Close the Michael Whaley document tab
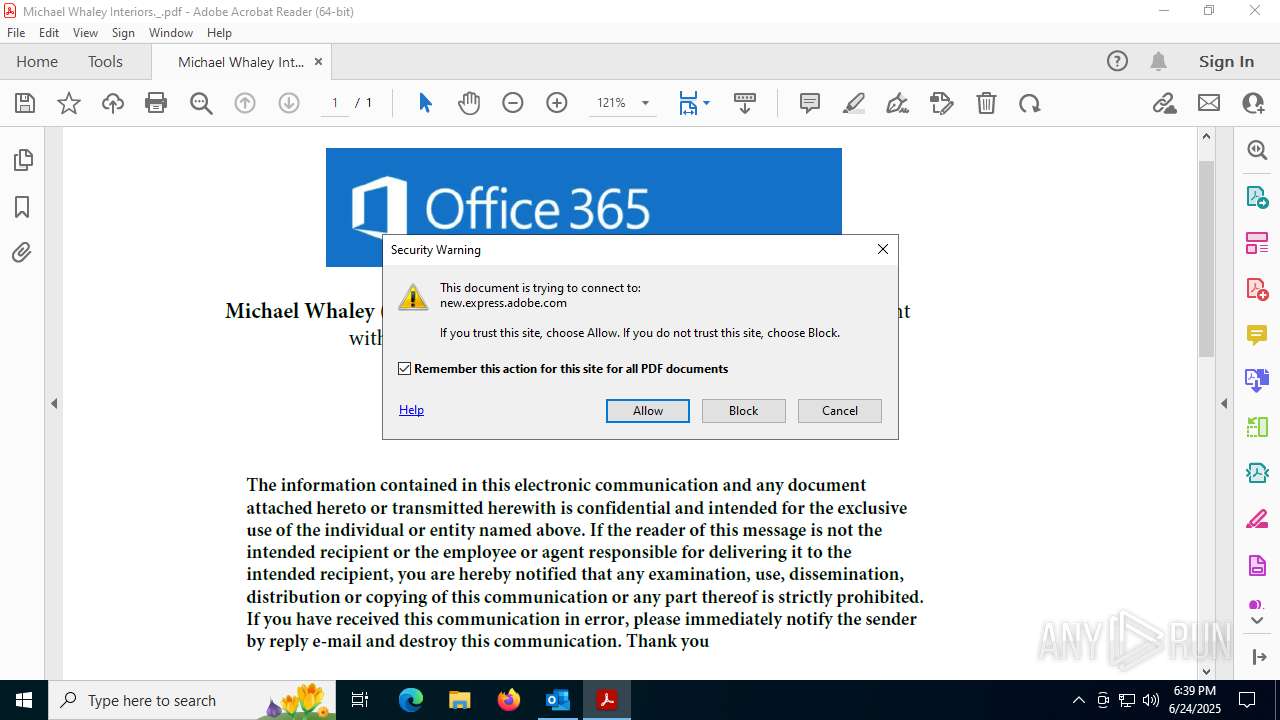The image size is (1280, 720). point(318,61)
